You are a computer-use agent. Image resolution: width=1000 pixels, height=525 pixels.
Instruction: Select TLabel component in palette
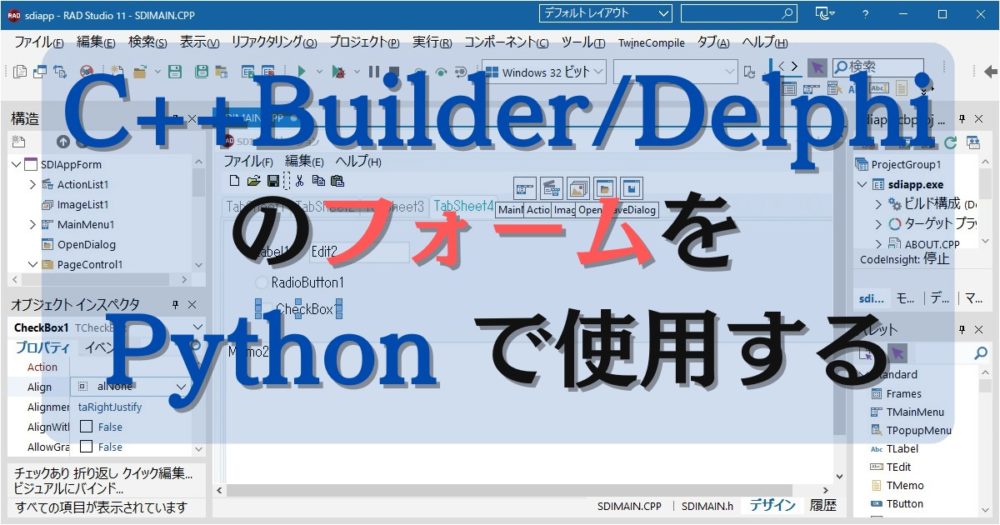click(x=902, y=448)
